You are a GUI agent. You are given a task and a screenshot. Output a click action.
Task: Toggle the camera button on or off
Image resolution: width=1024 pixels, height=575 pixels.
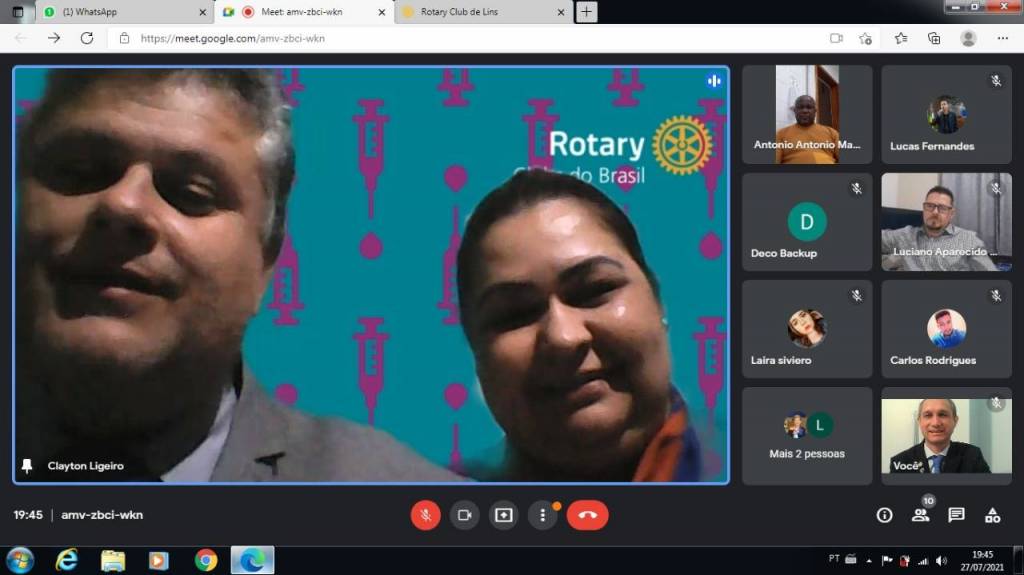pyautogui.click(x=464, y=515)
